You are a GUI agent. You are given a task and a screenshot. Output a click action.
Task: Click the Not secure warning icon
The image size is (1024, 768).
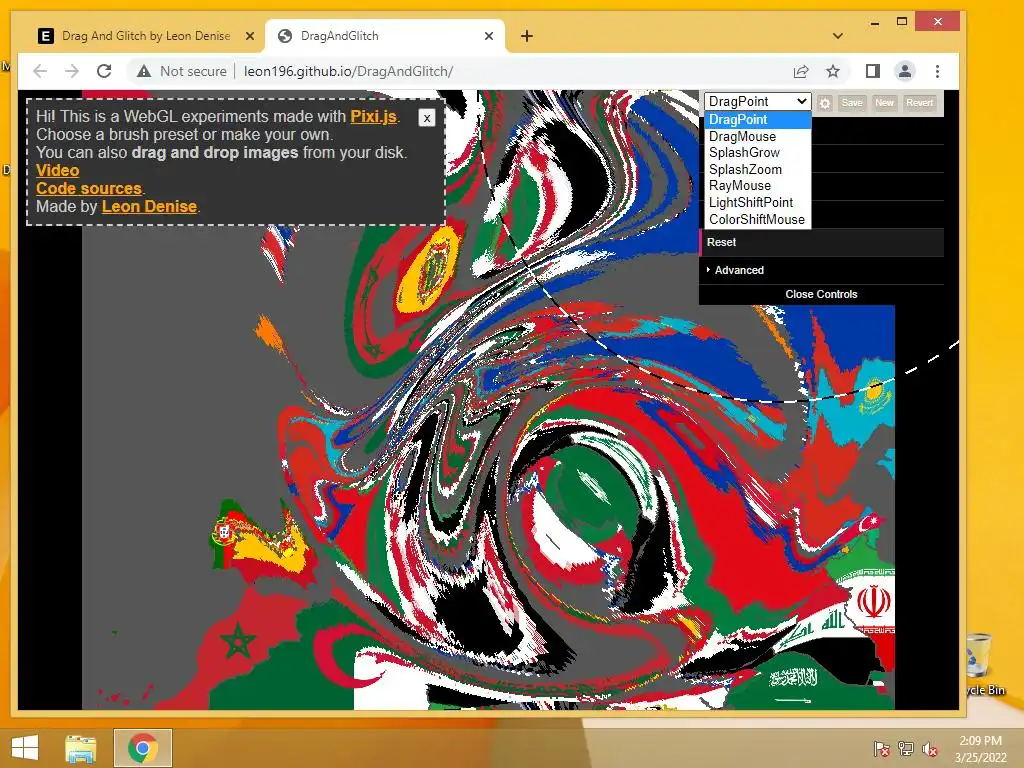click(x=144, y=71)
